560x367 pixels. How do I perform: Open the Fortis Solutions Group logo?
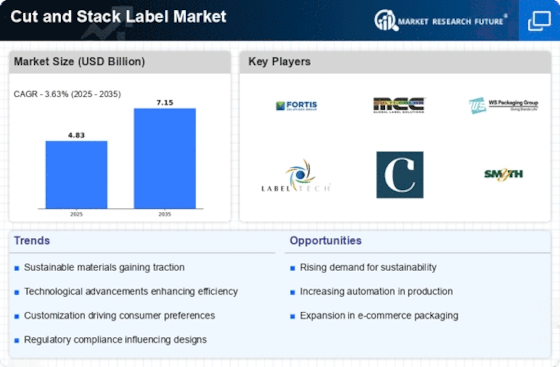(x=296, y=106)
